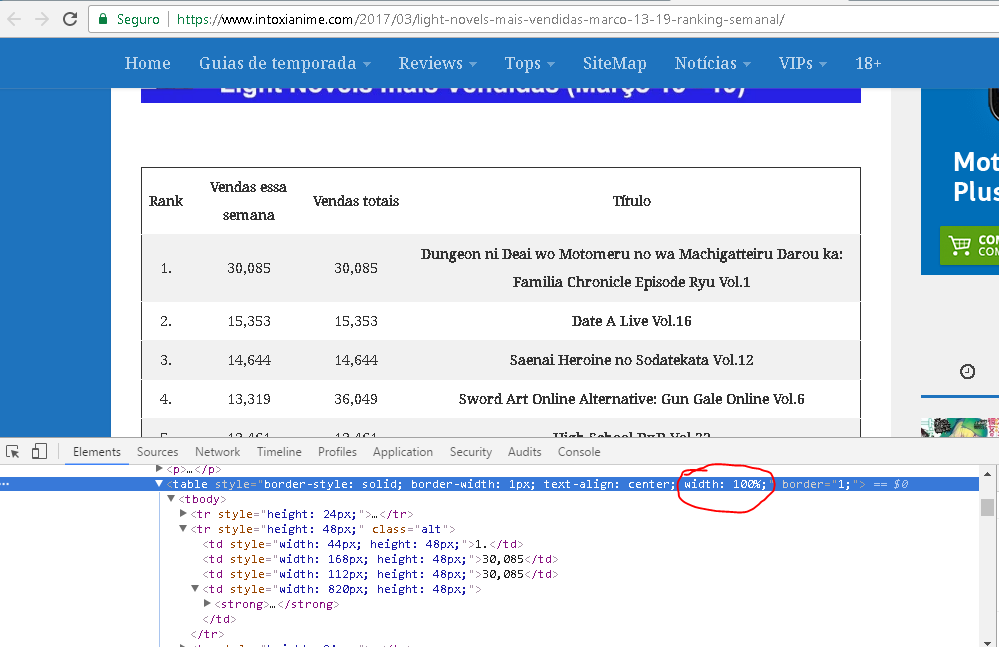Click the green secure padlock icon
The image size is (999, 647).
(x=103, y=20)
